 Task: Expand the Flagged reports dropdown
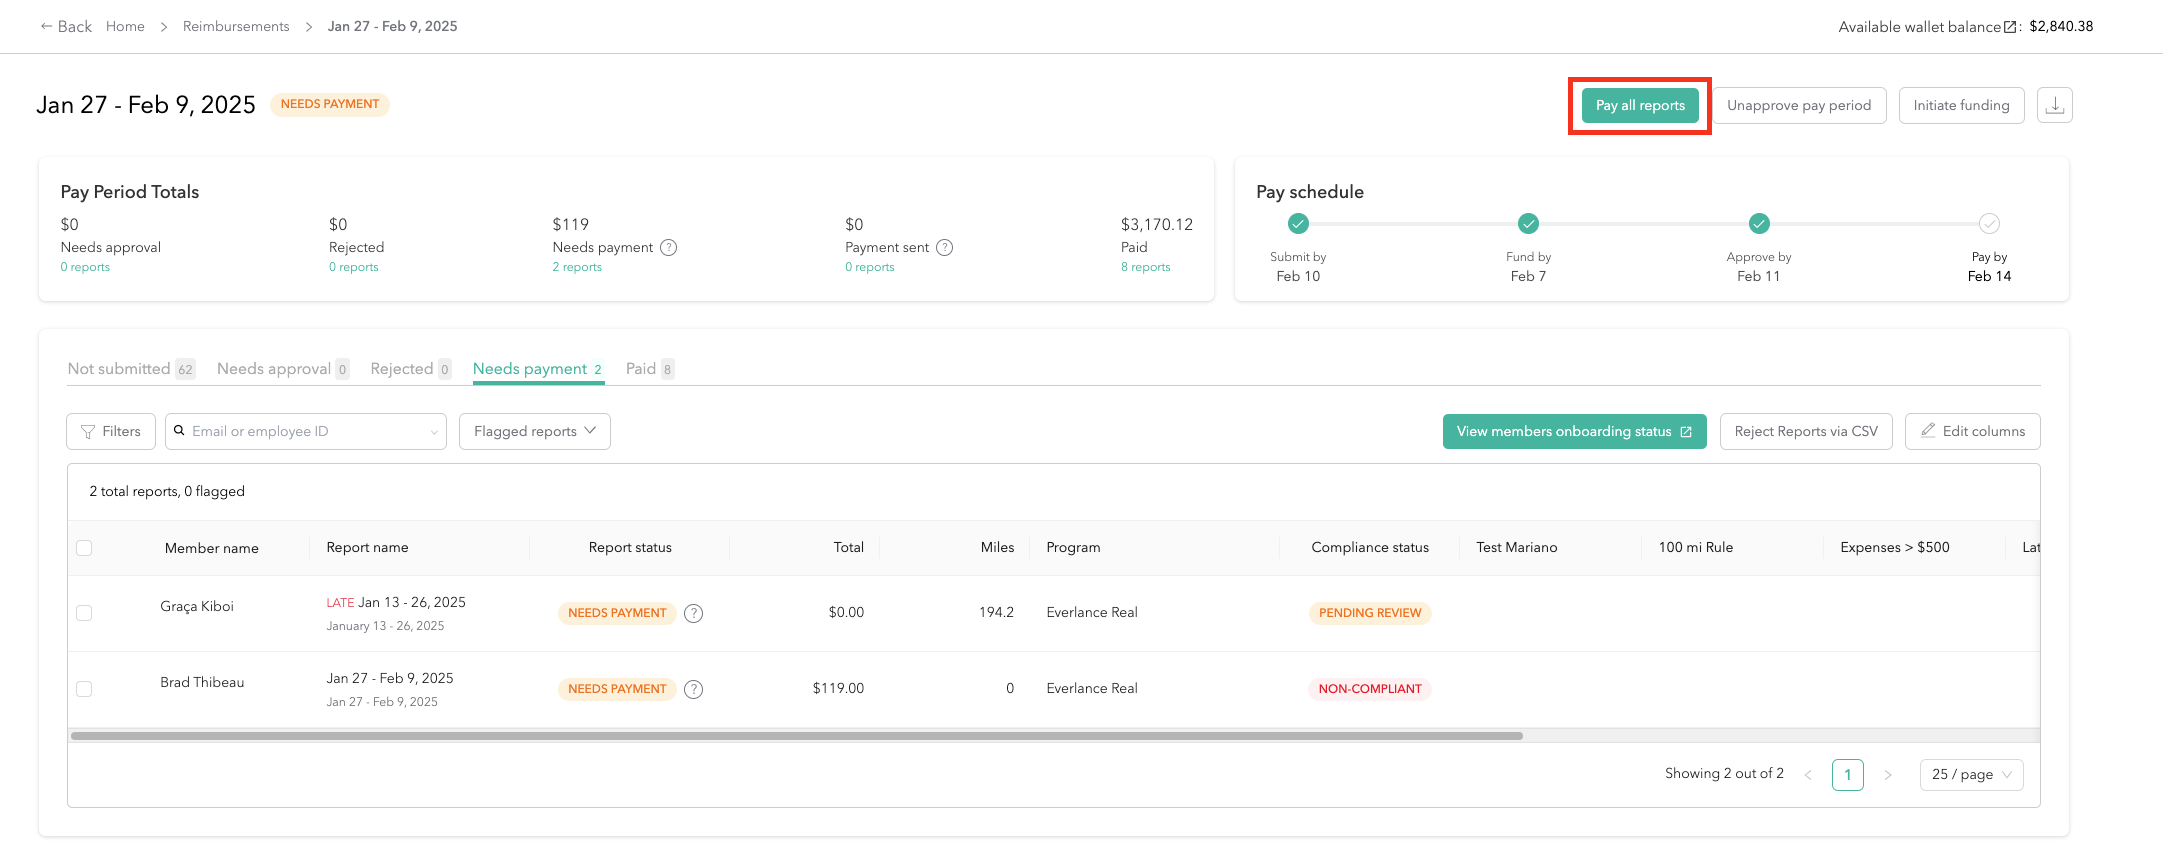pos(534,431)
